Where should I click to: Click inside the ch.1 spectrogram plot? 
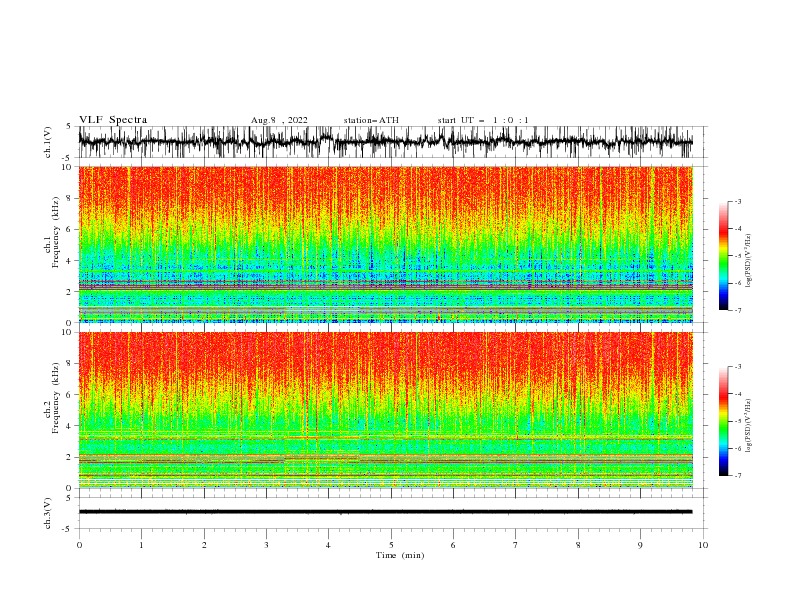(x=385, y=244)
